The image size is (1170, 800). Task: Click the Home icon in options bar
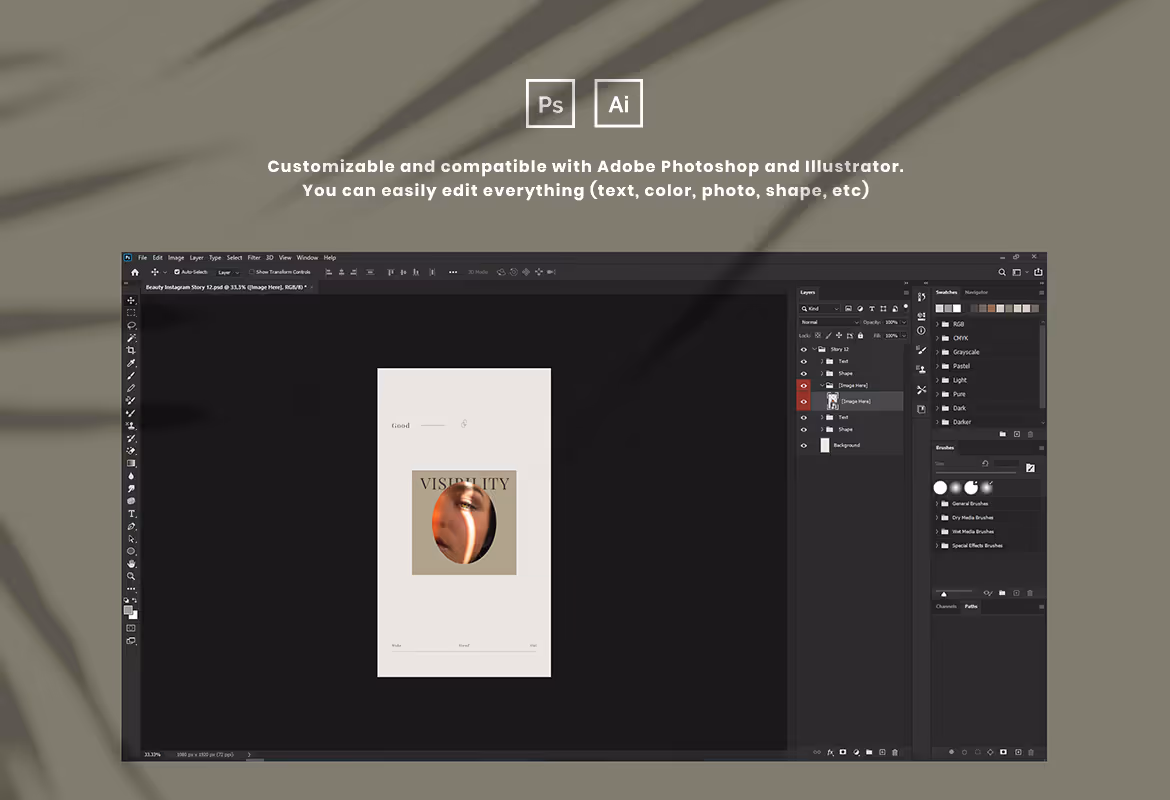pos(135,272)
